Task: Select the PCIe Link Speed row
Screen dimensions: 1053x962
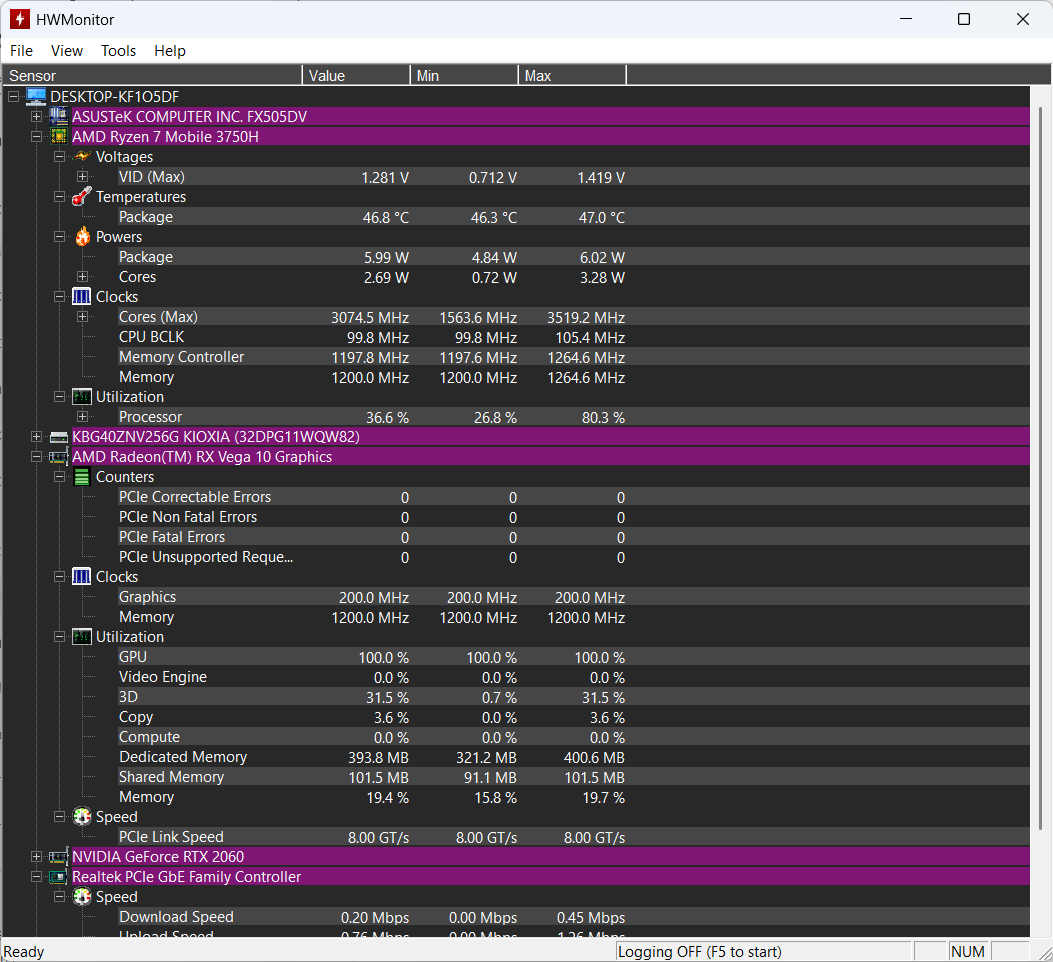Action: pyautogui.click(x=573, y=837)
